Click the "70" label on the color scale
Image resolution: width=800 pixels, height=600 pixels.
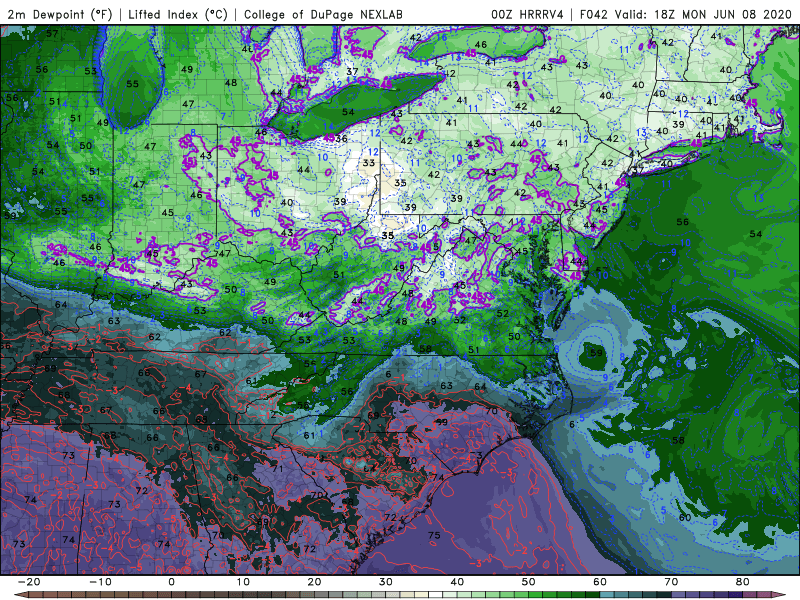point(671,582)
